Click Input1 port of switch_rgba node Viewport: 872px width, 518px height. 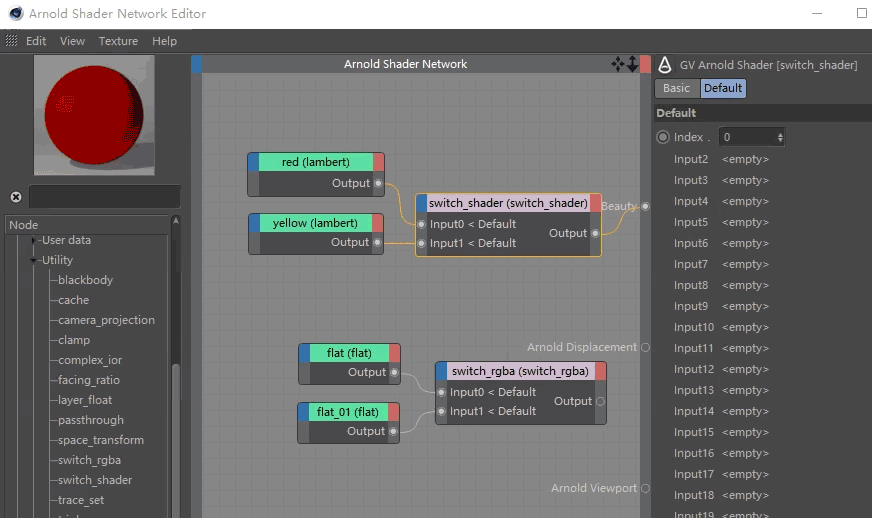[x=442, y=411]
